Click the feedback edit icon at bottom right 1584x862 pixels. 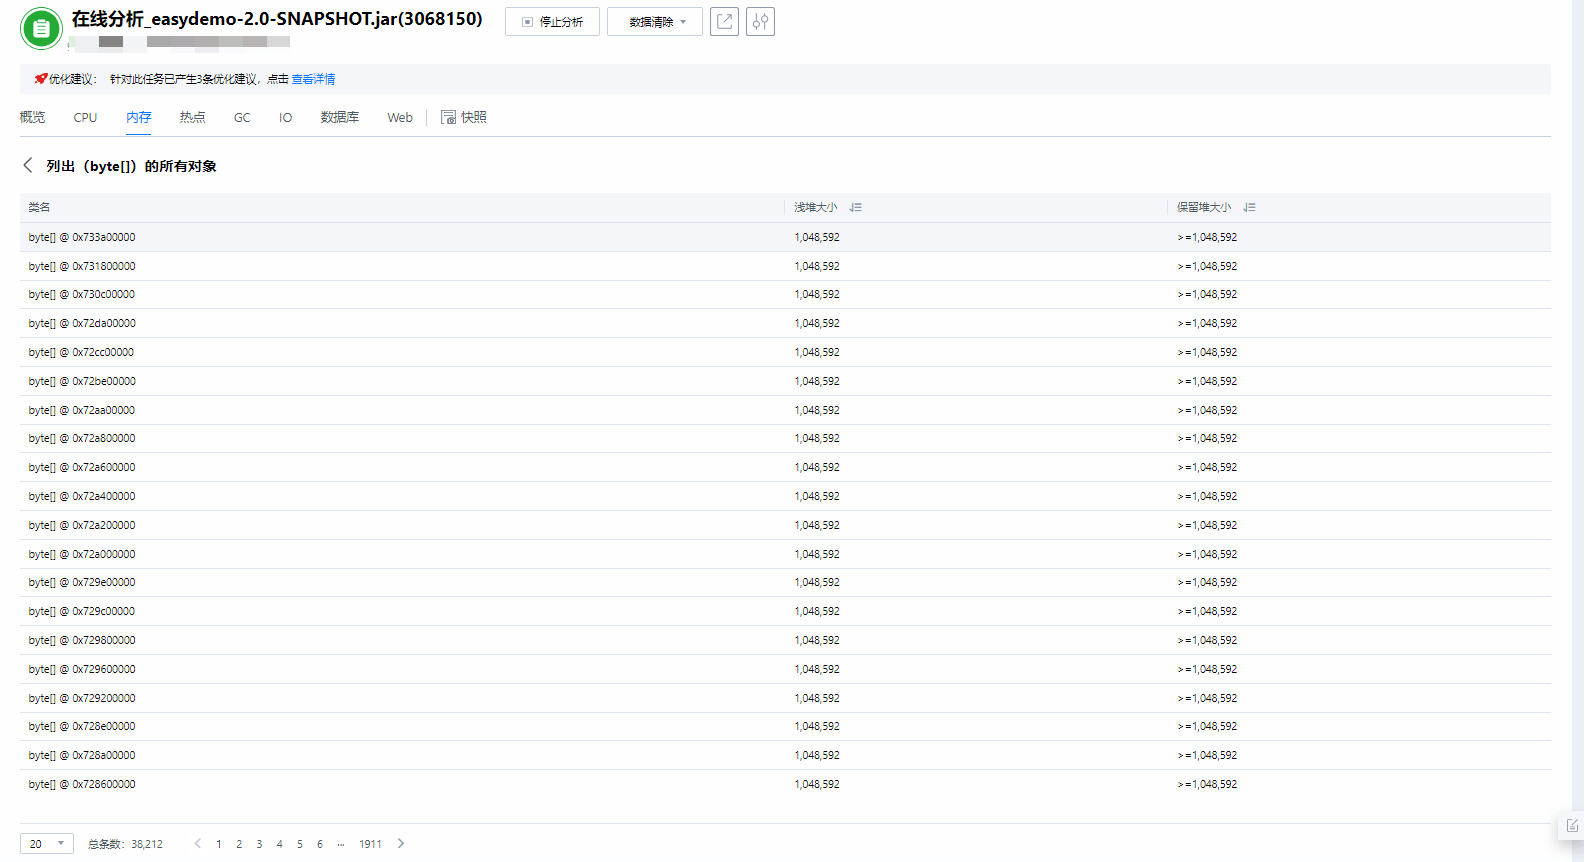point(1572,825)
